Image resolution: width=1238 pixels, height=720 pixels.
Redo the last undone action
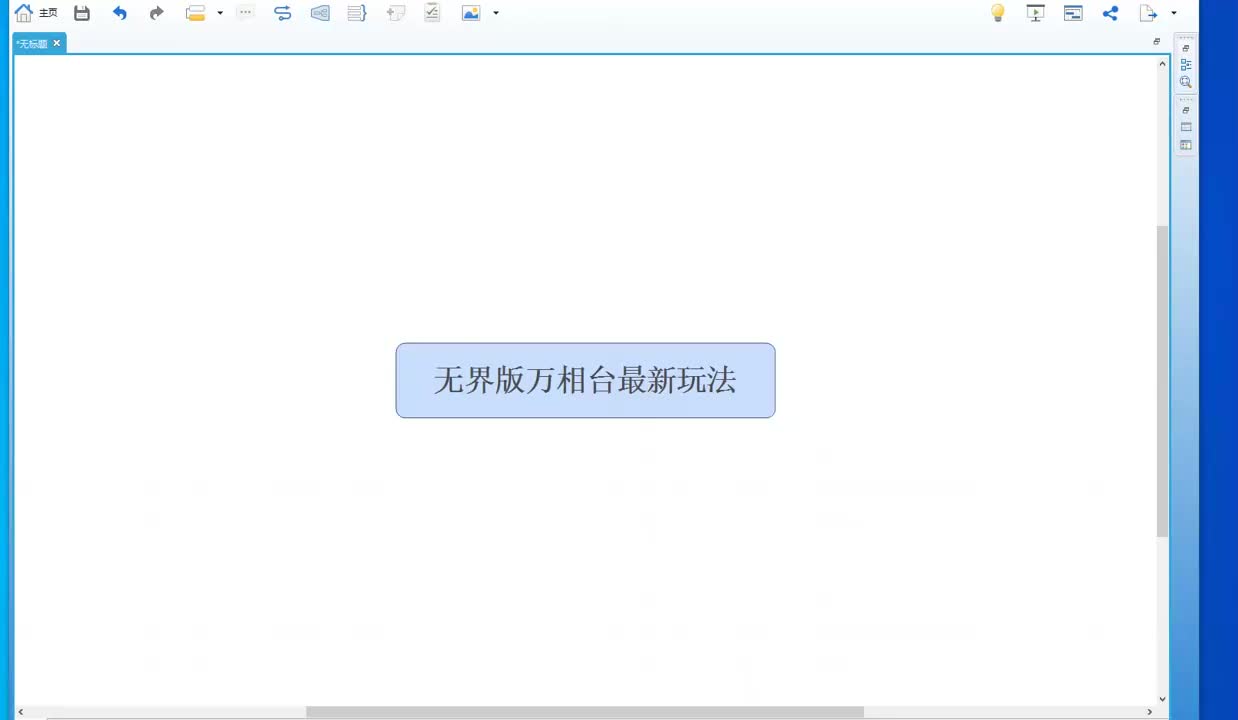tap(156, 13)
